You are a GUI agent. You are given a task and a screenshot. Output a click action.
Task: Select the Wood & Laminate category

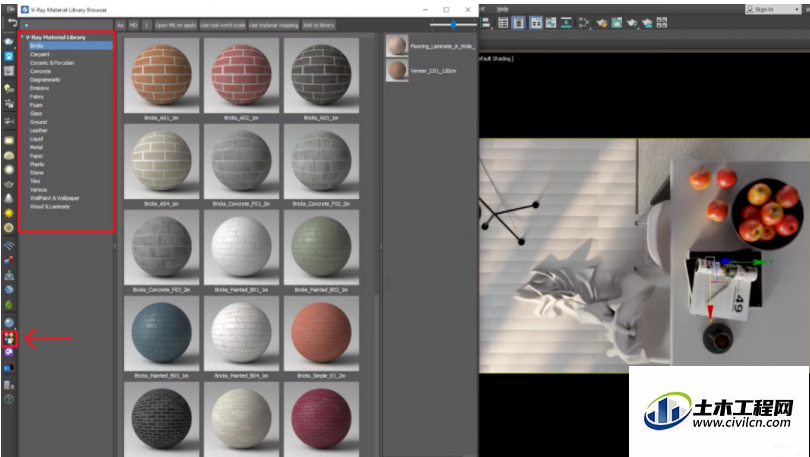(50, 207)
